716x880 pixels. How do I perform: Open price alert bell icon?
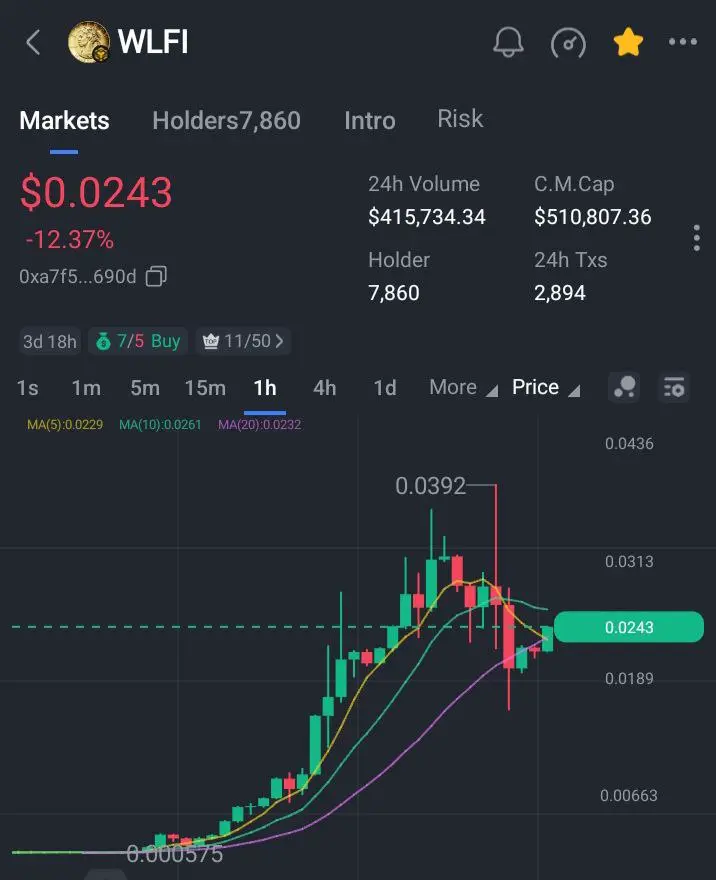pyautogui.click(x=508, y=42)
